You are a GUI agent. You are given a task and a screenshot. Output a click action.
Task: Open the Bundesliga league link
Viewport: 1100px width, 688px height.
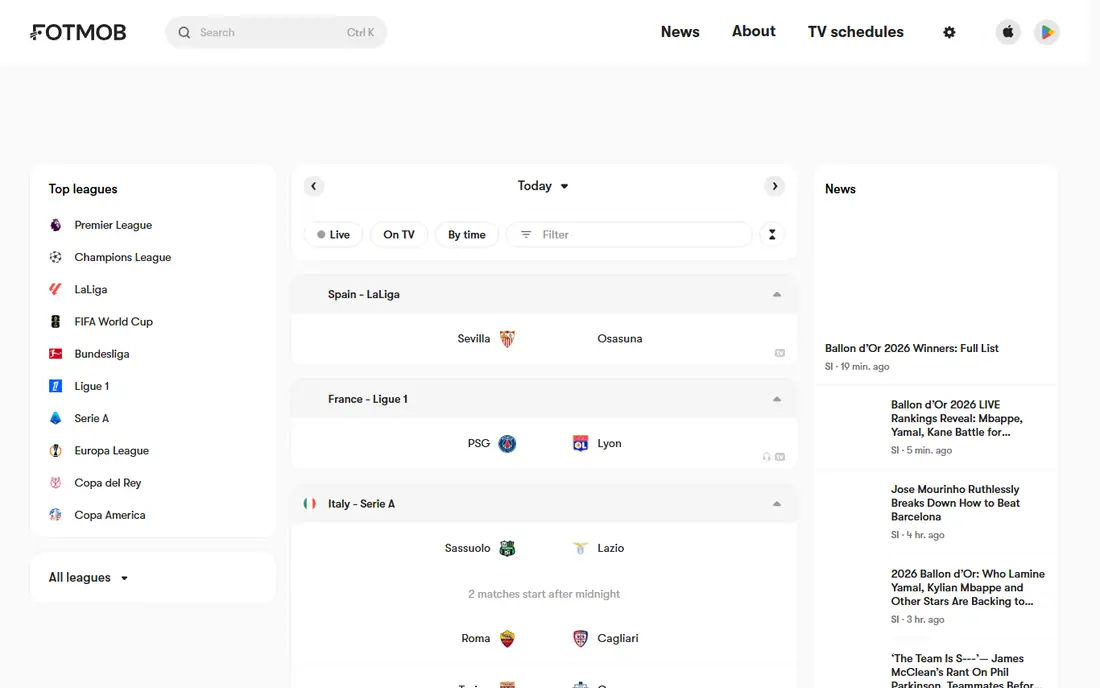click(x=102, y=354)
